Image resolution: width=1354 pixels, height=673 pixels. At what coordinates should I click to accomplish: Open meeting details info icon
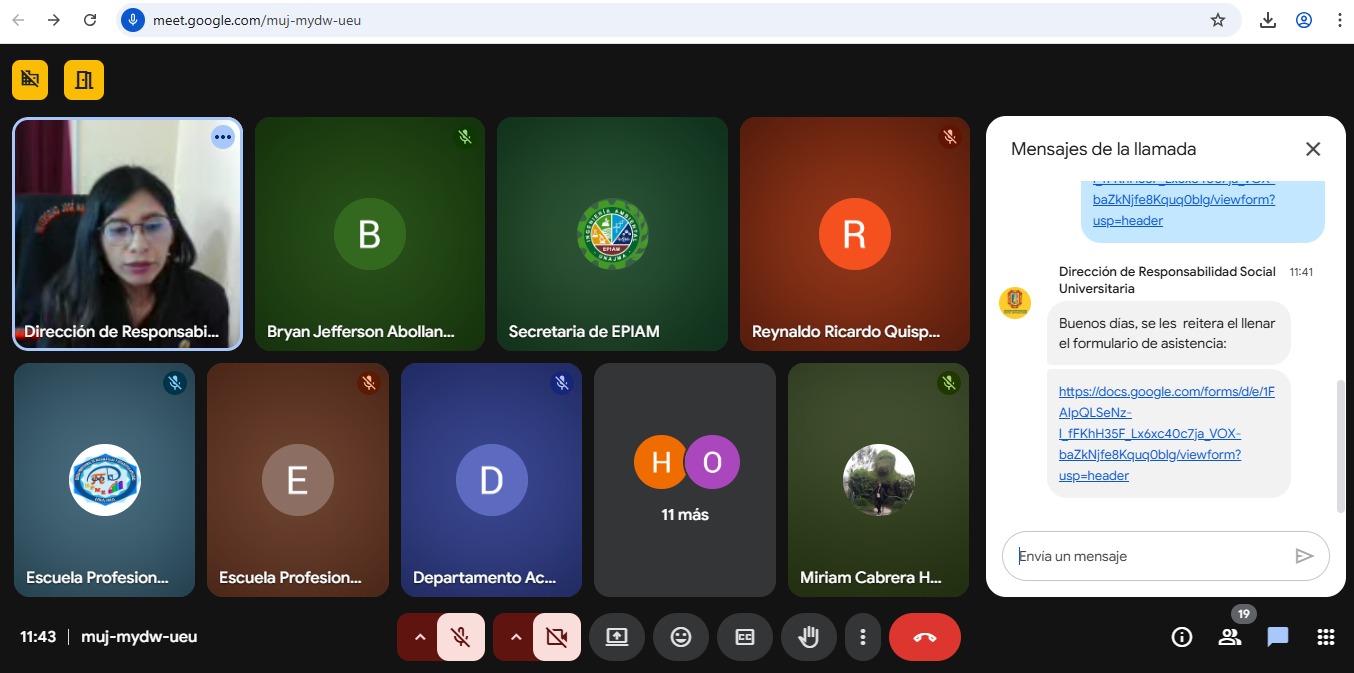[x=1181, y=637]
